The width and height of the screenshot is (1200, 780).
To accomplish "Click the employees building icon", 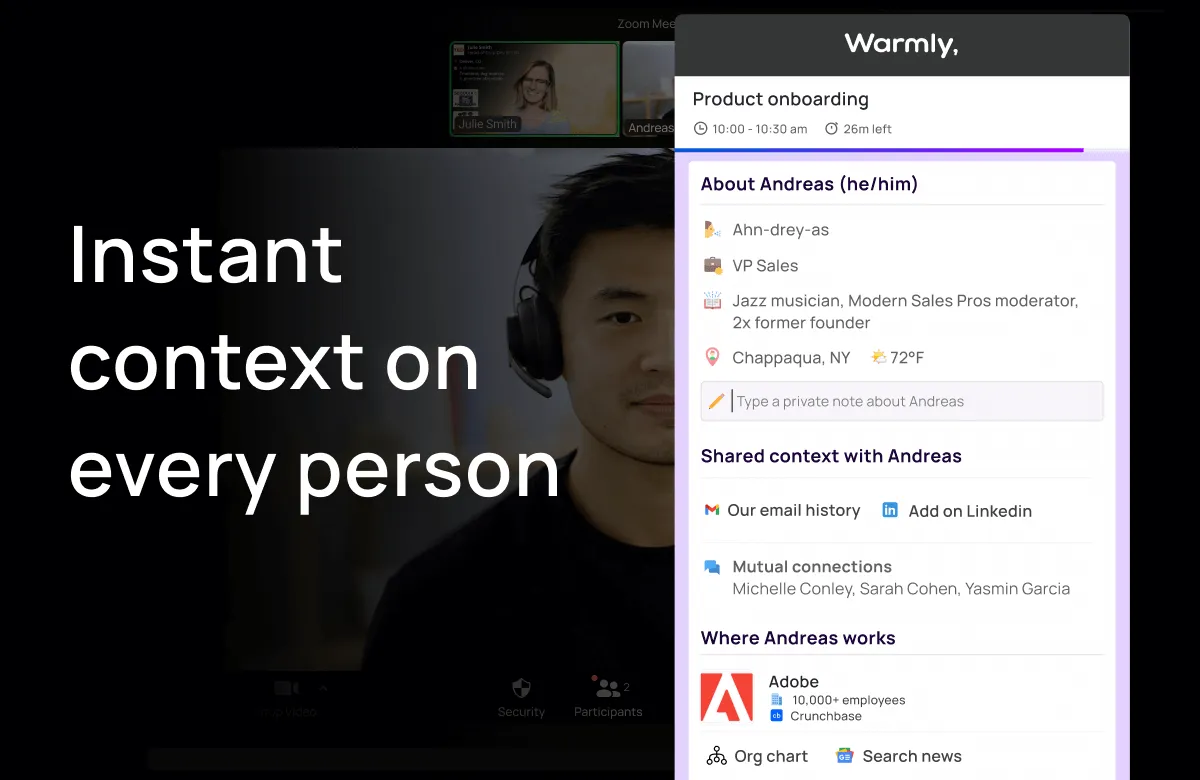I will [777, 700].
